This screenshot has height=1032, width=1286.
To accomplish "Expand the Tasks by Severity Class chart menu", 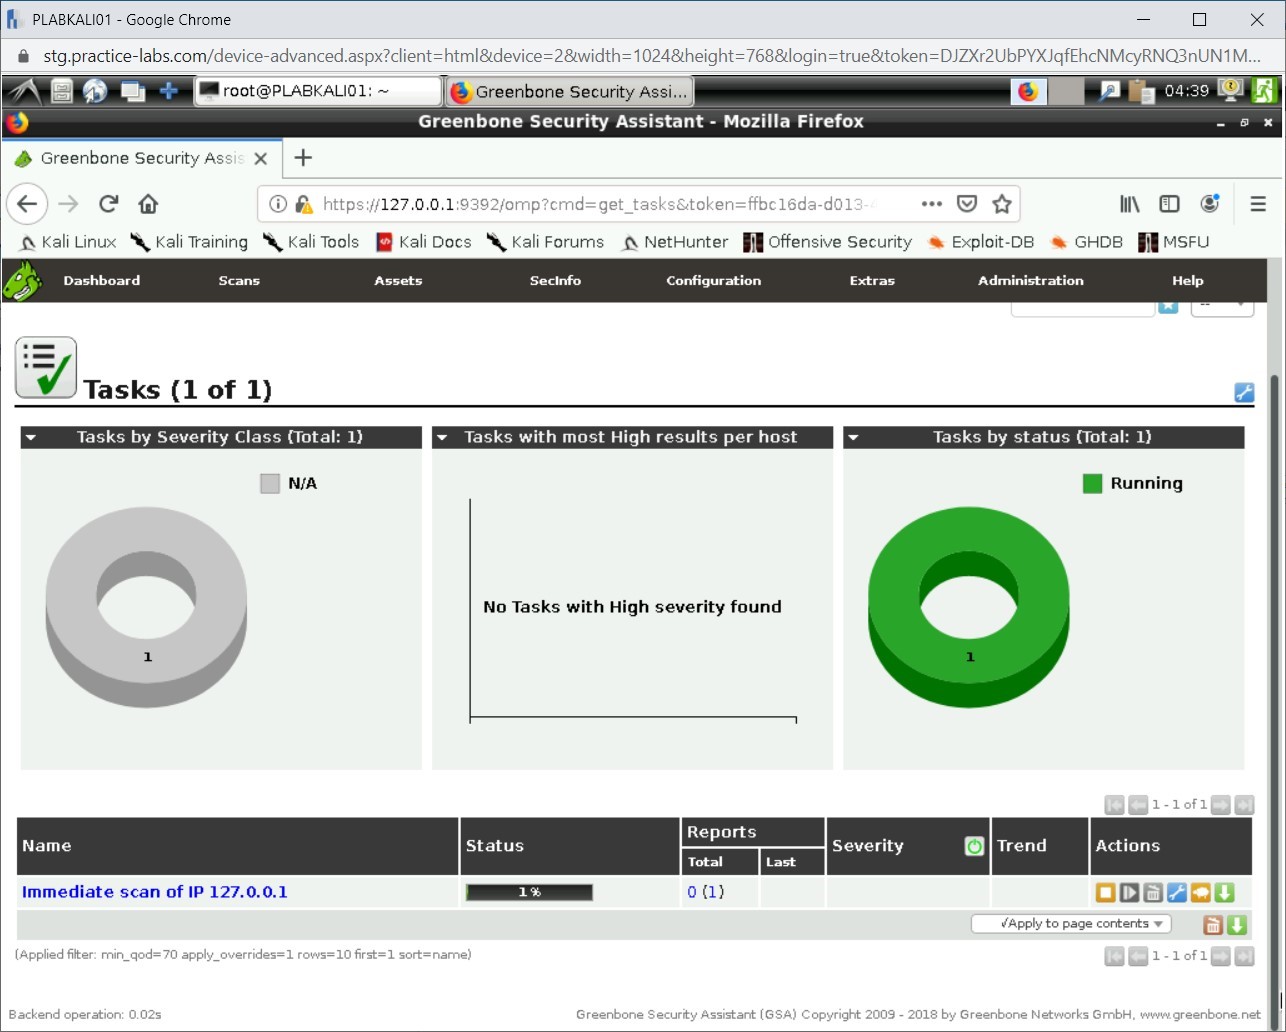I will pyautogui.click(x=31, y=437).
